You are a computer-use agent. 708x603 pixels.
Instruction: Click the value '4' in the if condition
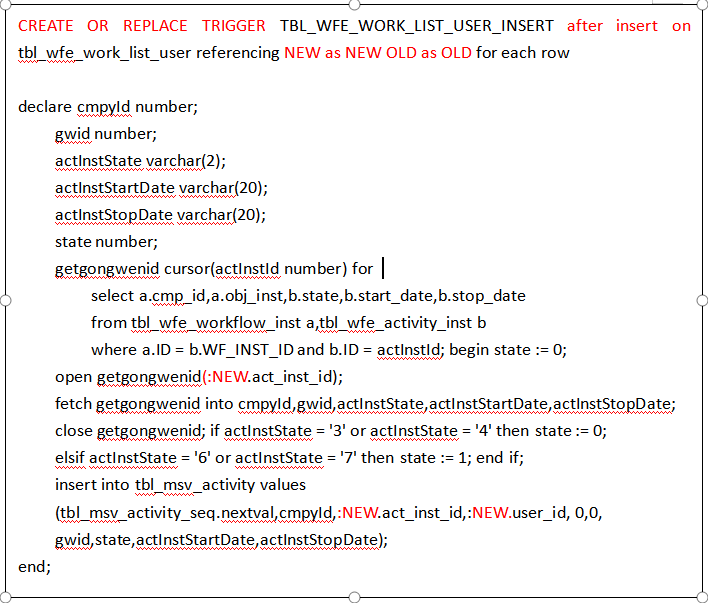[x=483, y=431]
